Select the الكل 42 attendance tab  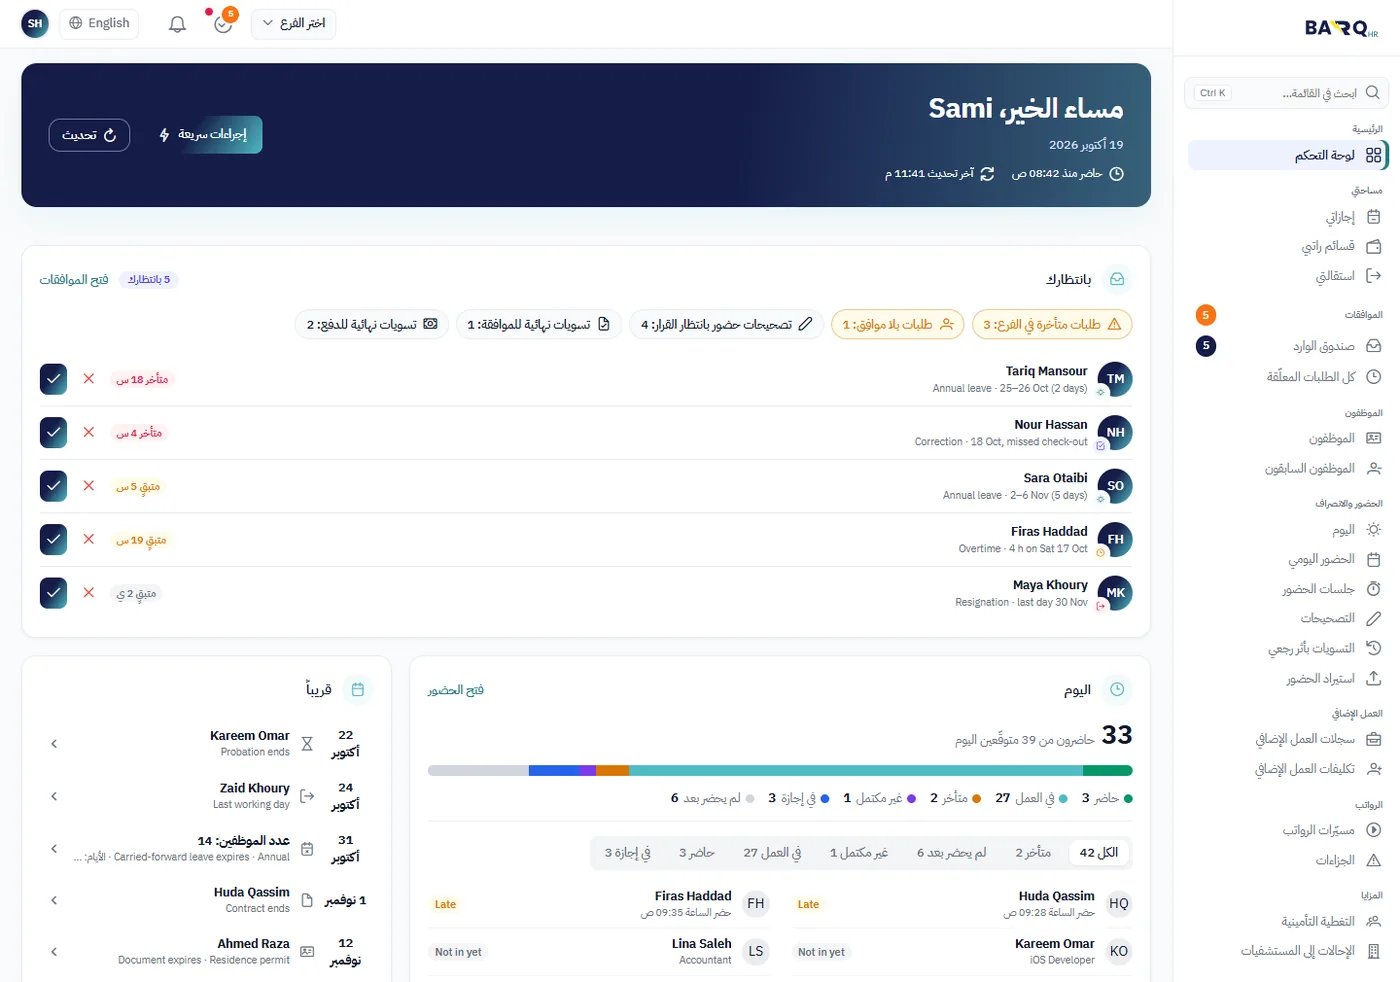[x=1099, y=852]
